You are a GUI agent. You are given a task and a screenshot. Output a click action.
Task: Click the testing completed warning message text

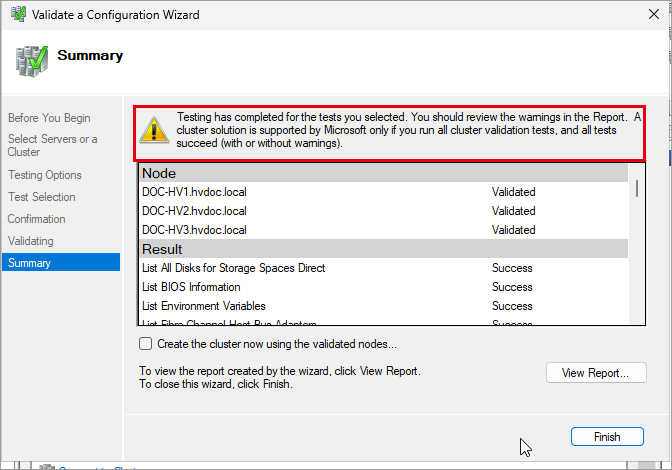coord(408,130)
